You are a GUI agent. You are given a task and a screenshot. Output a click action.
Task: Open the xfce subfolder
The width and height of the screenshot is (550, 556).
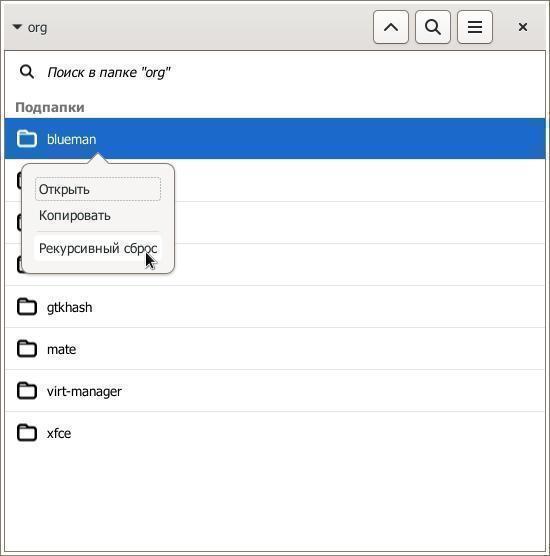[275, 433]
